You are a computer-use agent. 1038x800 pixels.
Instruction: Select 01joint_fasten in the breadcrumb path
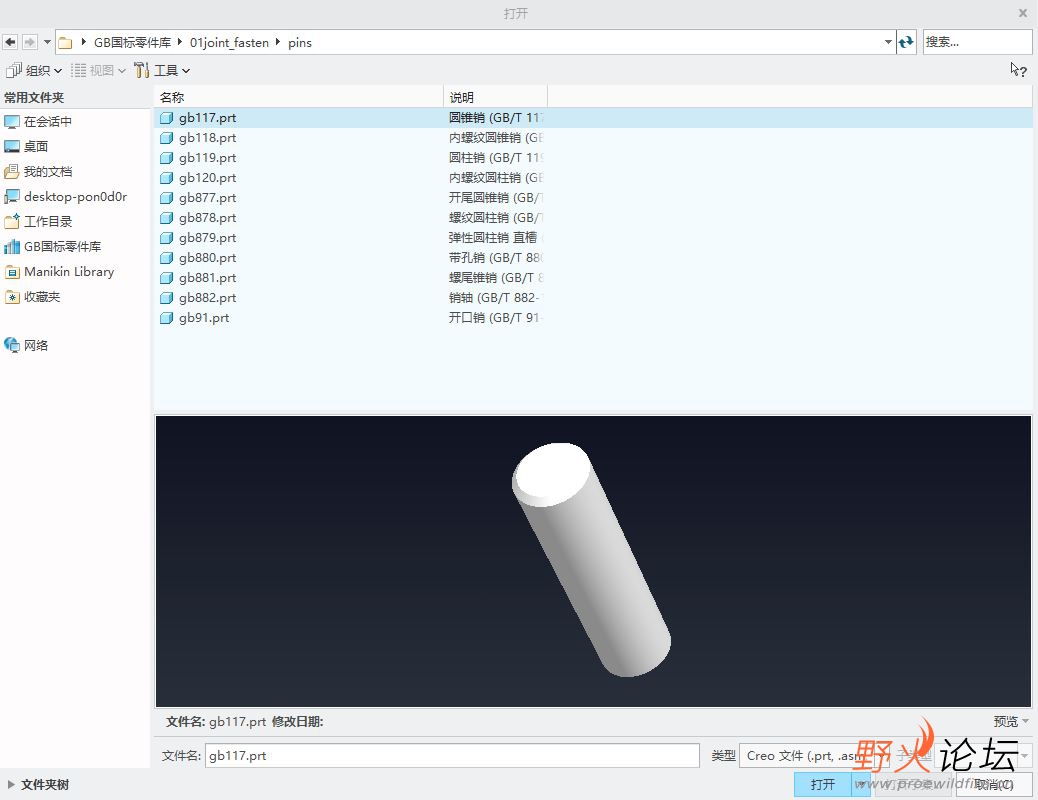(229, 42)
